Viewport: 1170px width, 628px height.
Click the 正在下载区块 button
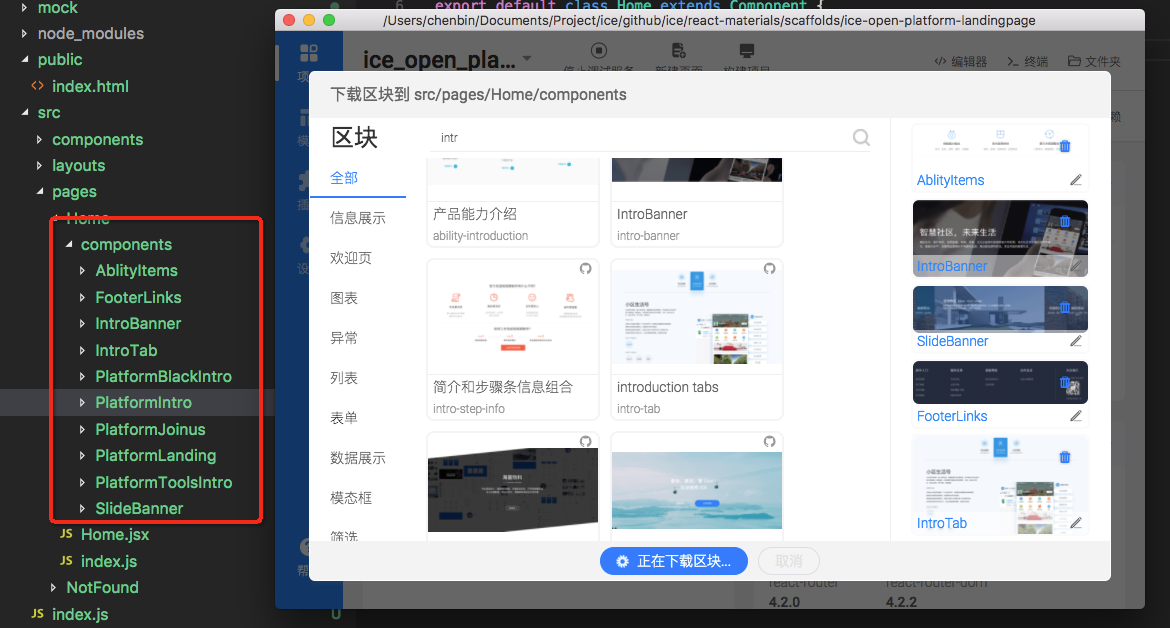pos(673,561)
